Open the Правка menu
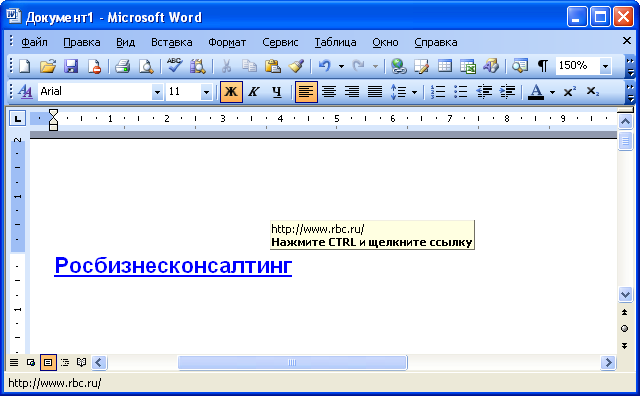Screen dimensions: 640x396 pos(82,42)
